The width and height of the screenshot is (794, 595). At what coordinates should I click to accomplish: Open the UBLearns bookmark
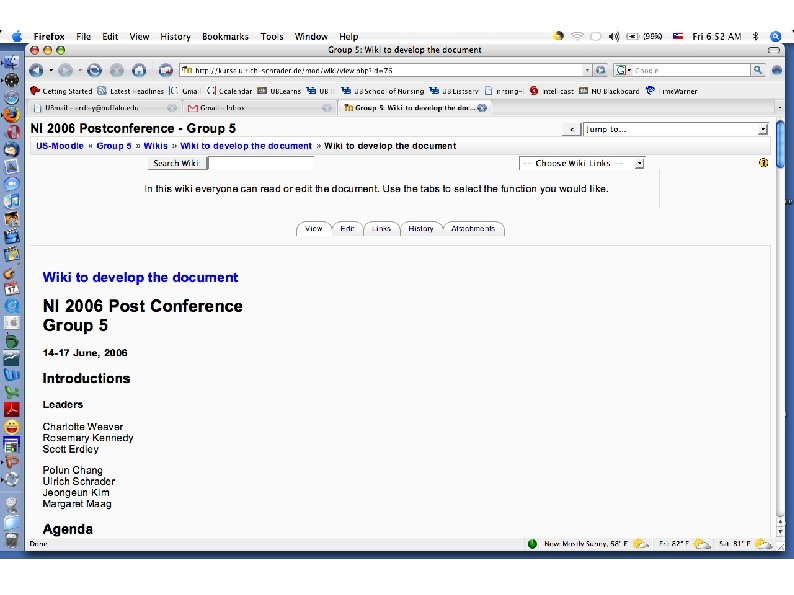coord(280,91)
